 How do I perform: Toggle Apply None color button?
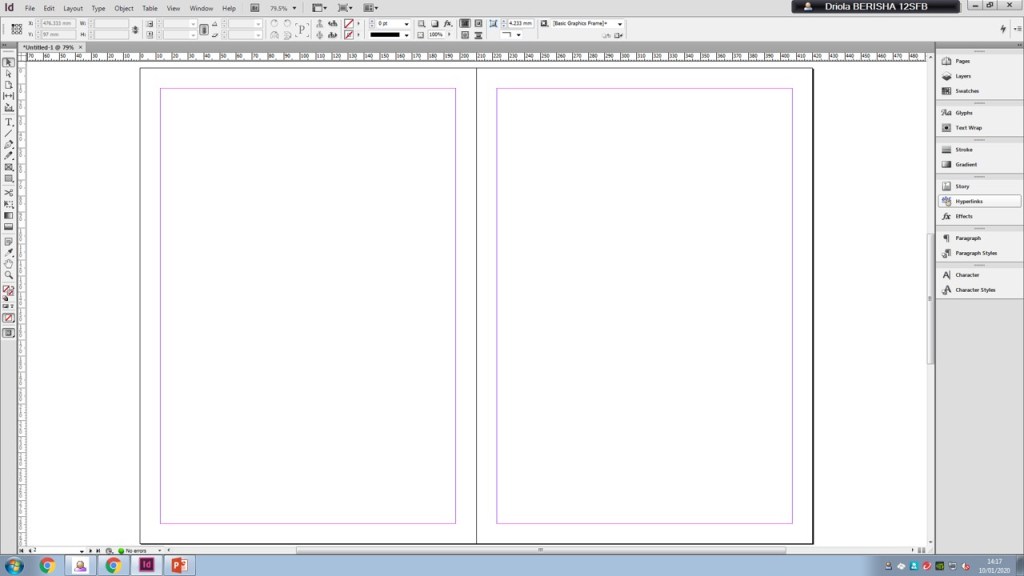9,318
